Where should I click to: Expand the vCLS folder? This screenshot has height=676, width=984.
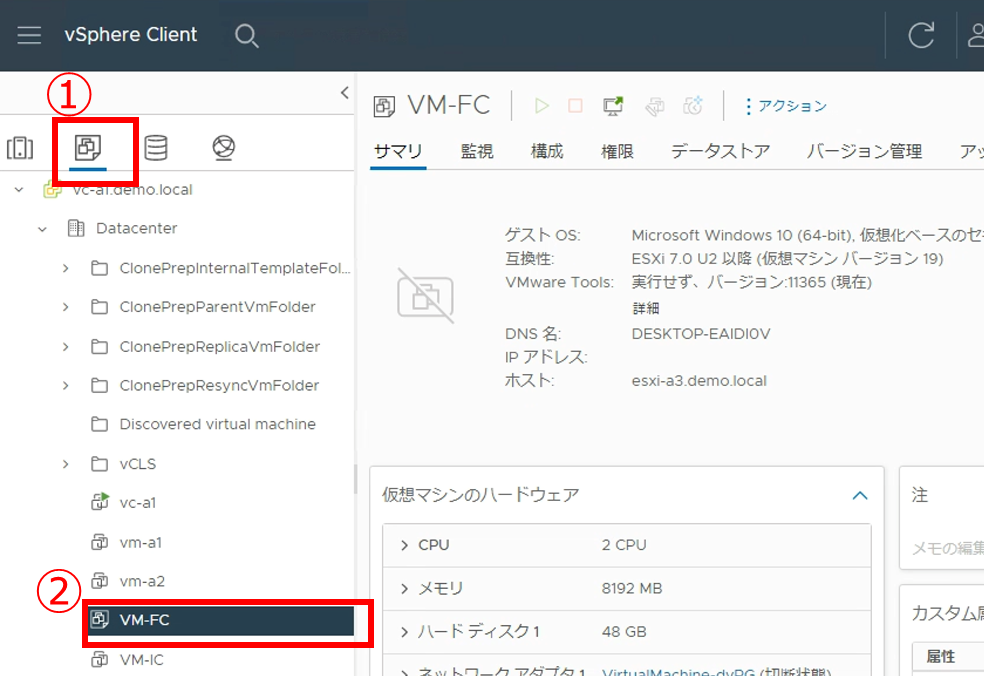click(x=66, y=464)
